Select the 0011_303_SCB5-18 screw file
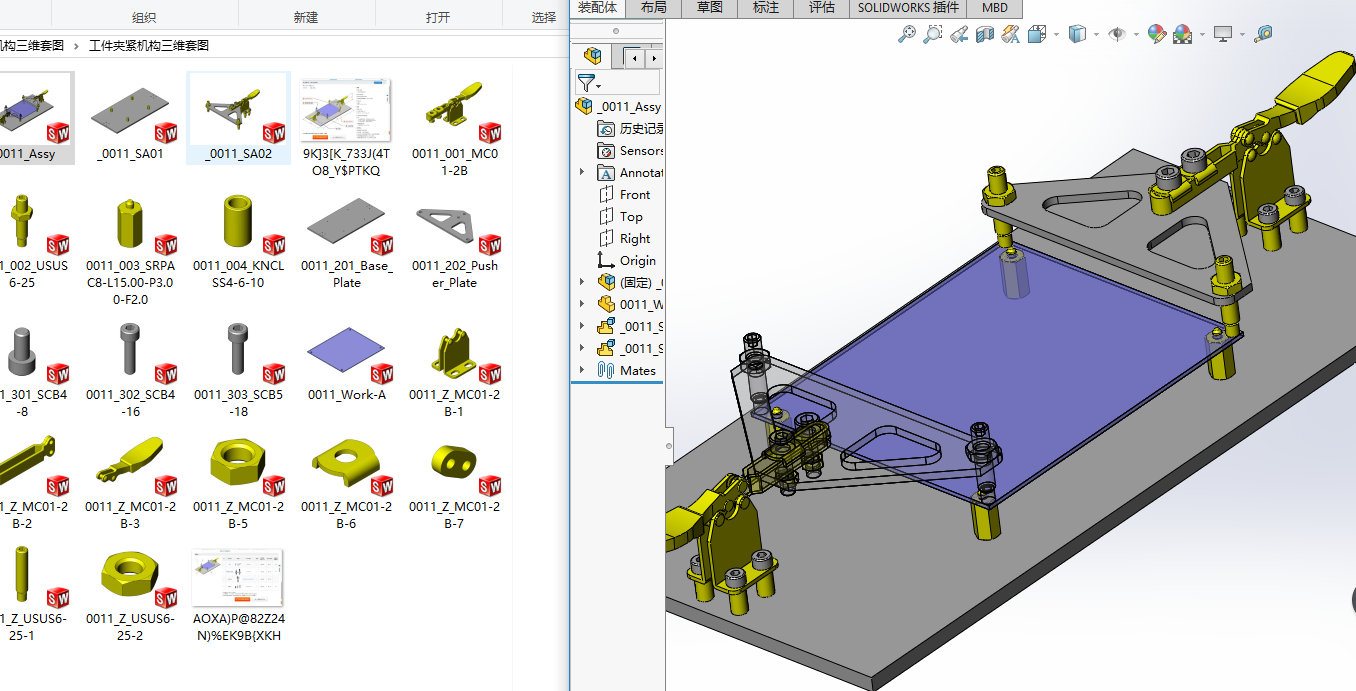This screenshot has height=691, width=1356. pyautogui.click(x=238, y=368)
